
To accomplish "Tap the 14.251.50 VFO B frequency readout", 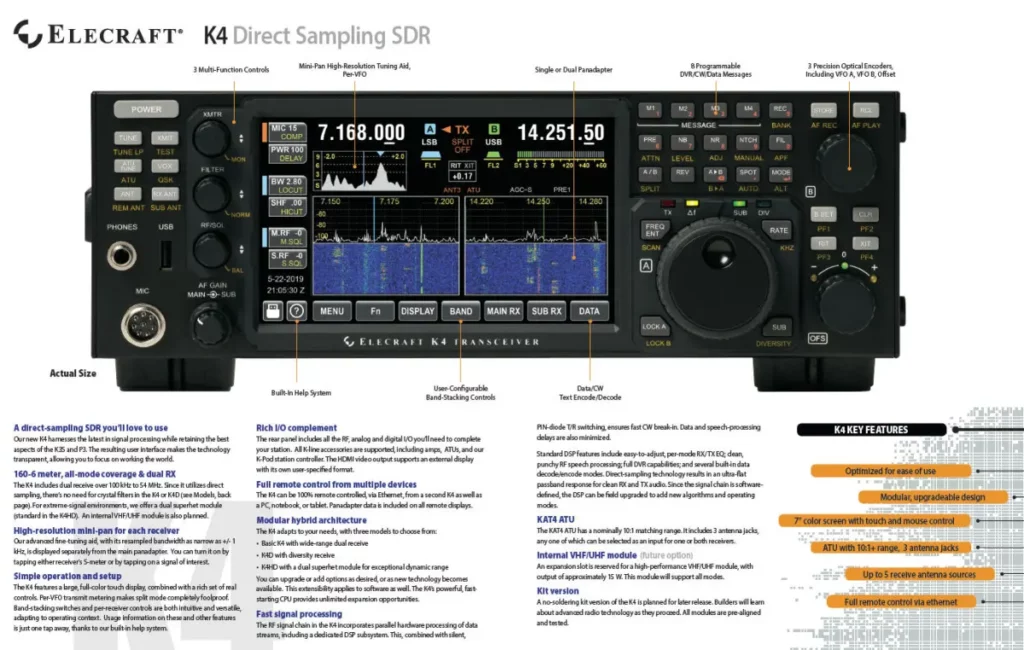I will point(560,133).
